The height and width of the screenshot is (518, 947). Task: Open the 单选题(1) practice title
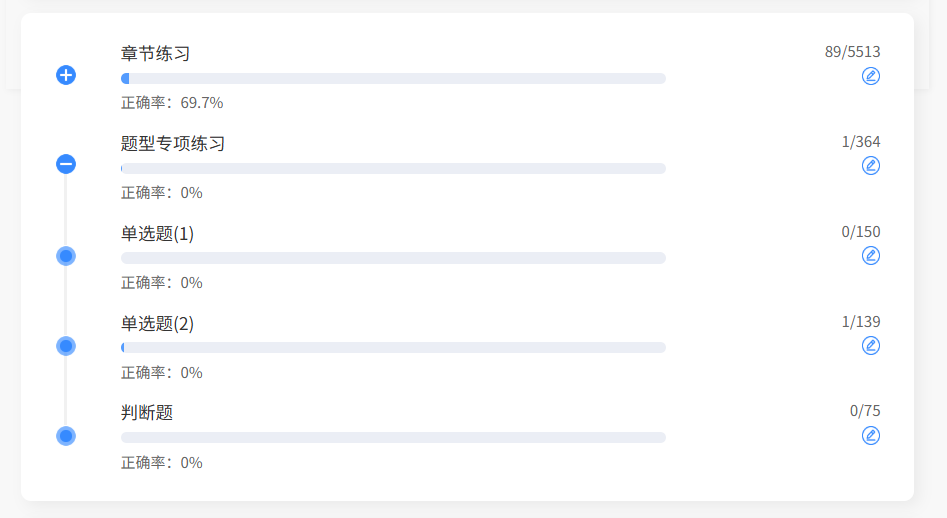pos(157,234)
